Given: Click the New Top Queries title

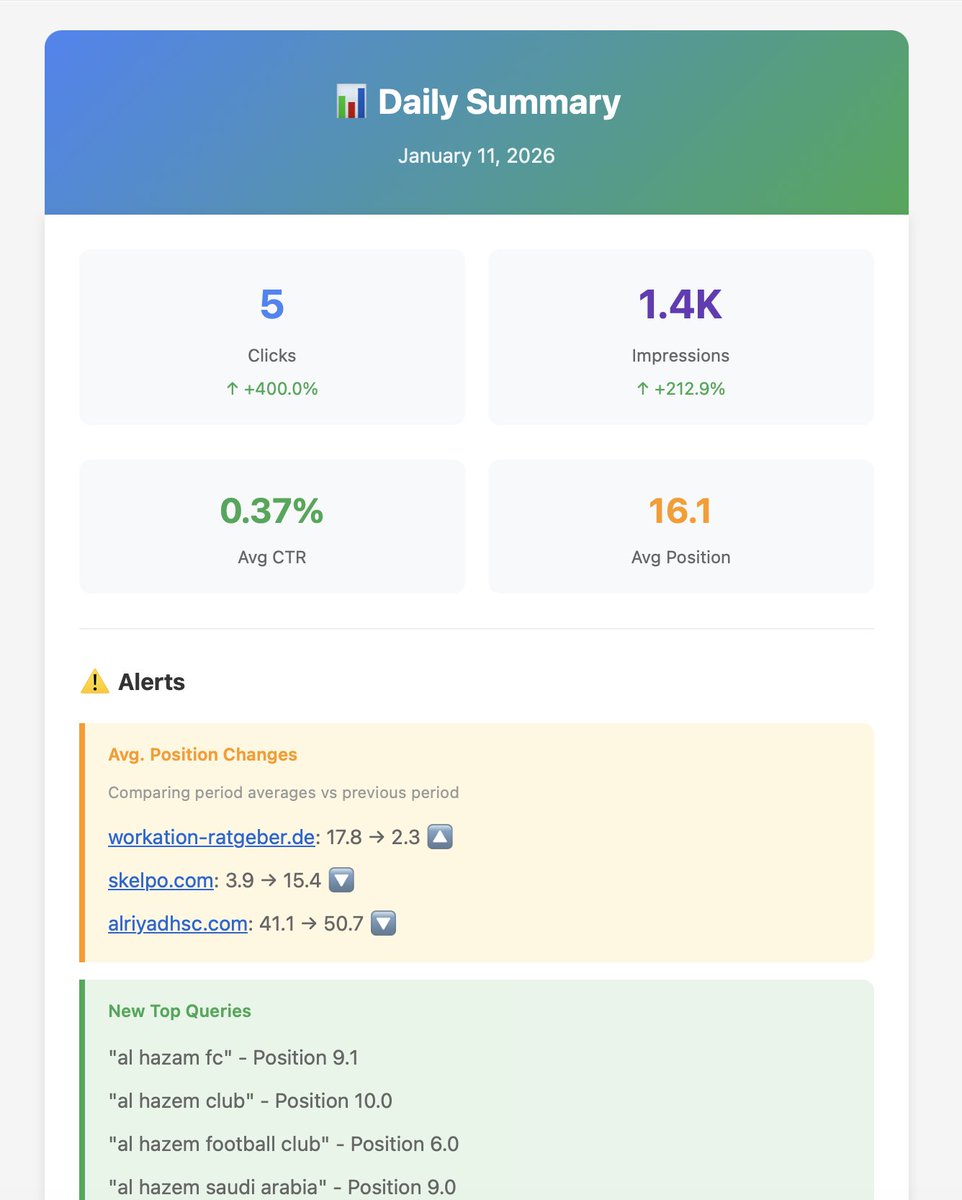Looking at the screenshot, I should (x=180, y=1011).
